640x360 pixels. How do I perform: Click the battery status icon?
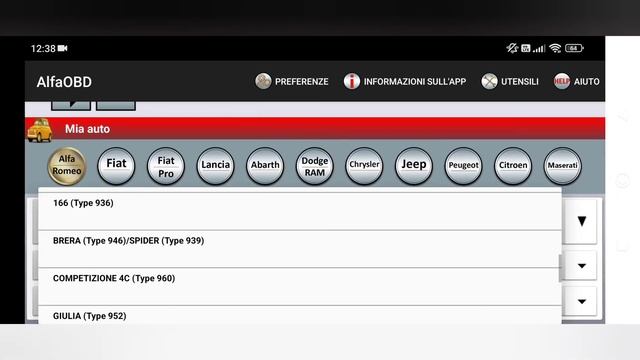[574, 48]
